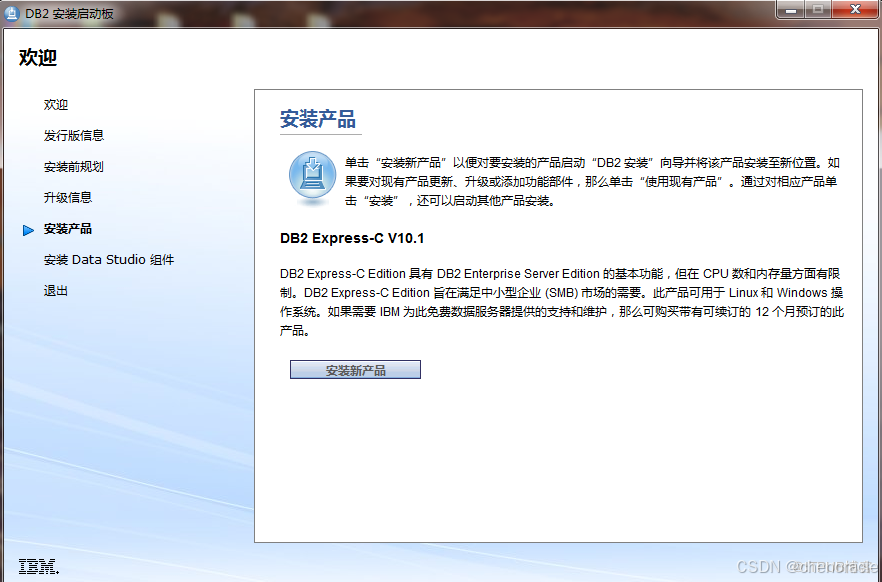882x582 pixels.
Task: Click the DB2 Express-C V10.1 heading
Action: tap(352, 238)
